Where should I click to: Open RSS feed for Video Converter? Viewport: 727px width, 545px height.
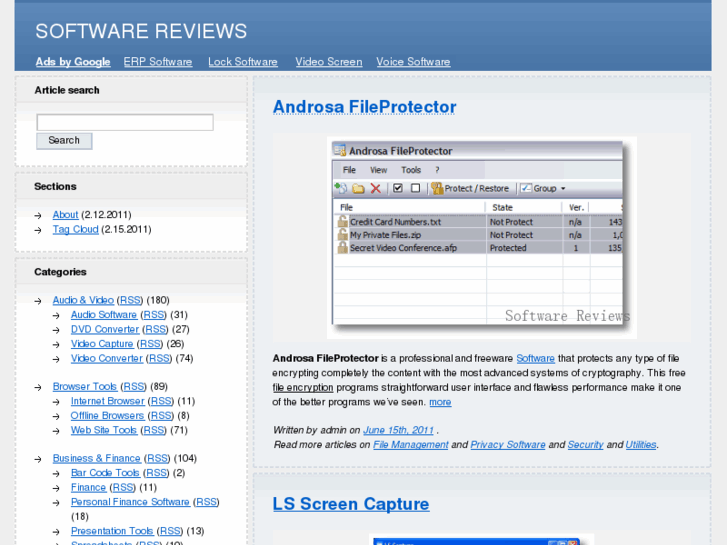point(159,358)
